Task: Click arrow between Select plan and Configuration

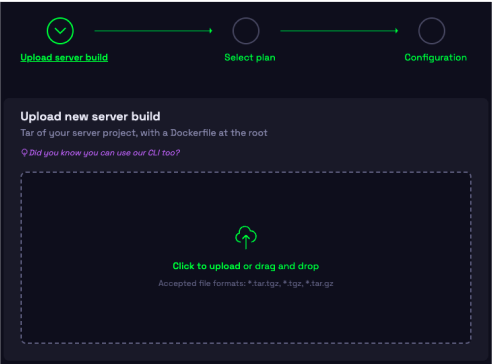Action: click(x=339, y=31)
